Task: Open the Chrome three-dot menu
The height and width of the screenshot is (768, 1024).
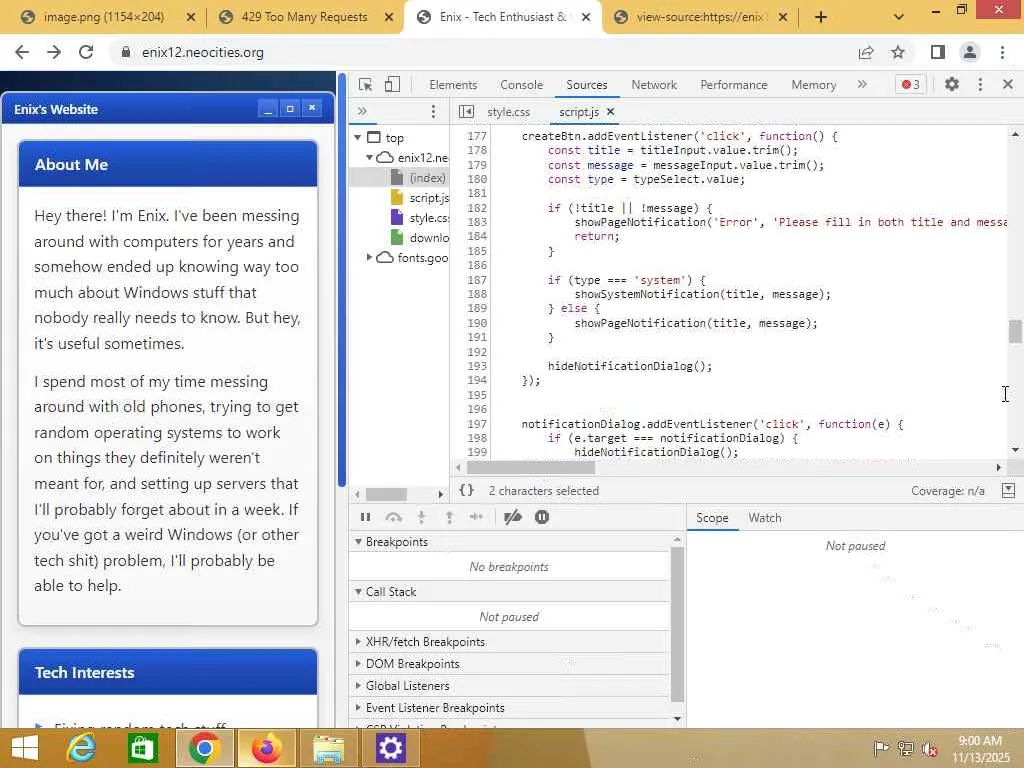Action: coord(1002,52)
